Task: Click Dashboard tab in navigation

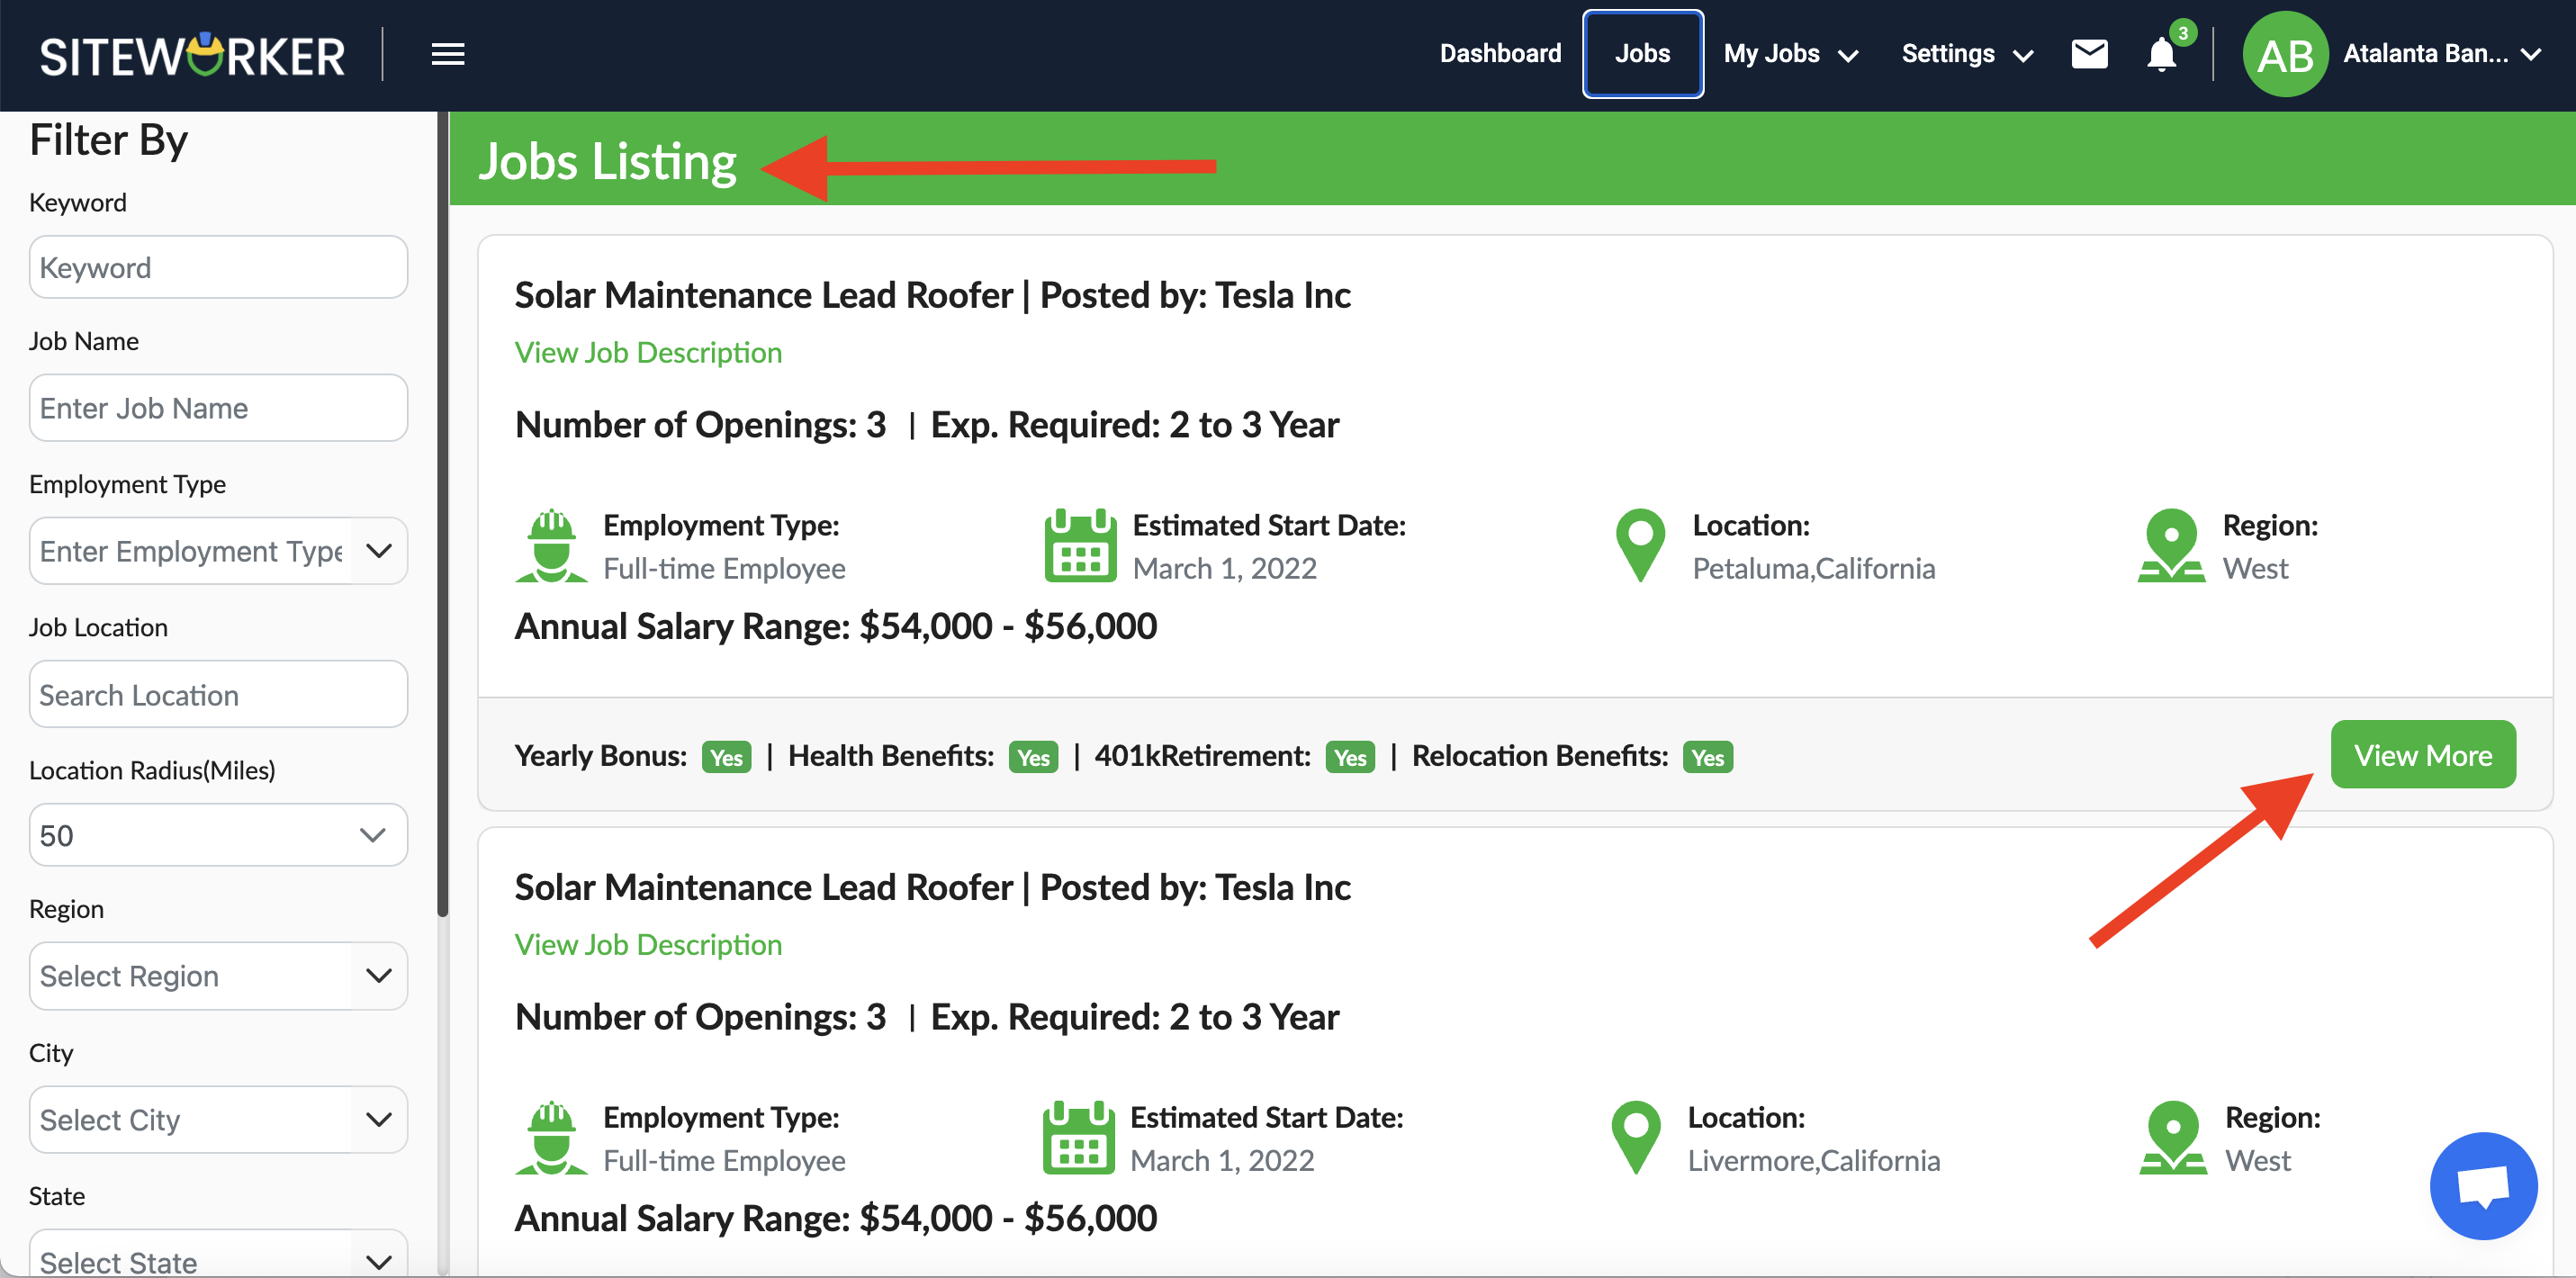Action: click(x=1500, y=52)
